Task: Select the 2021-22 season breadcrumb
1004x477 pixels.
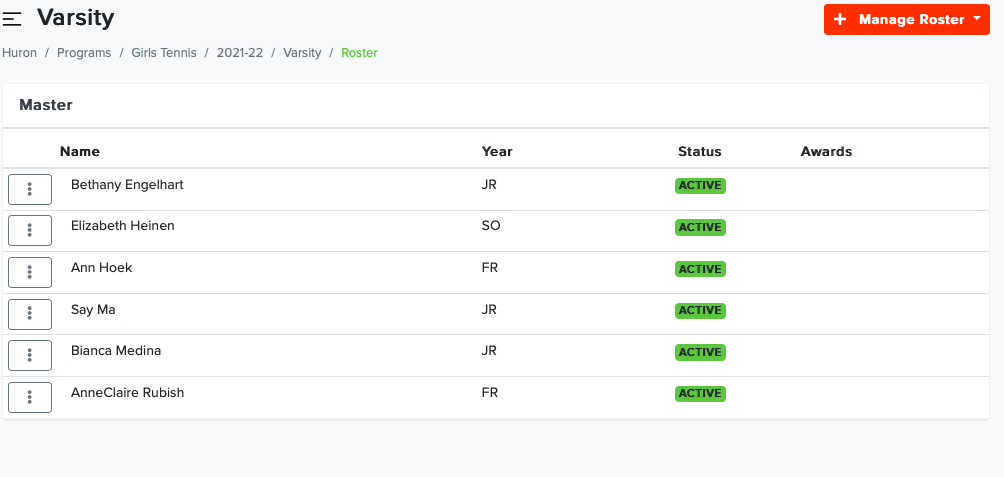Action: tap(239, 53)
